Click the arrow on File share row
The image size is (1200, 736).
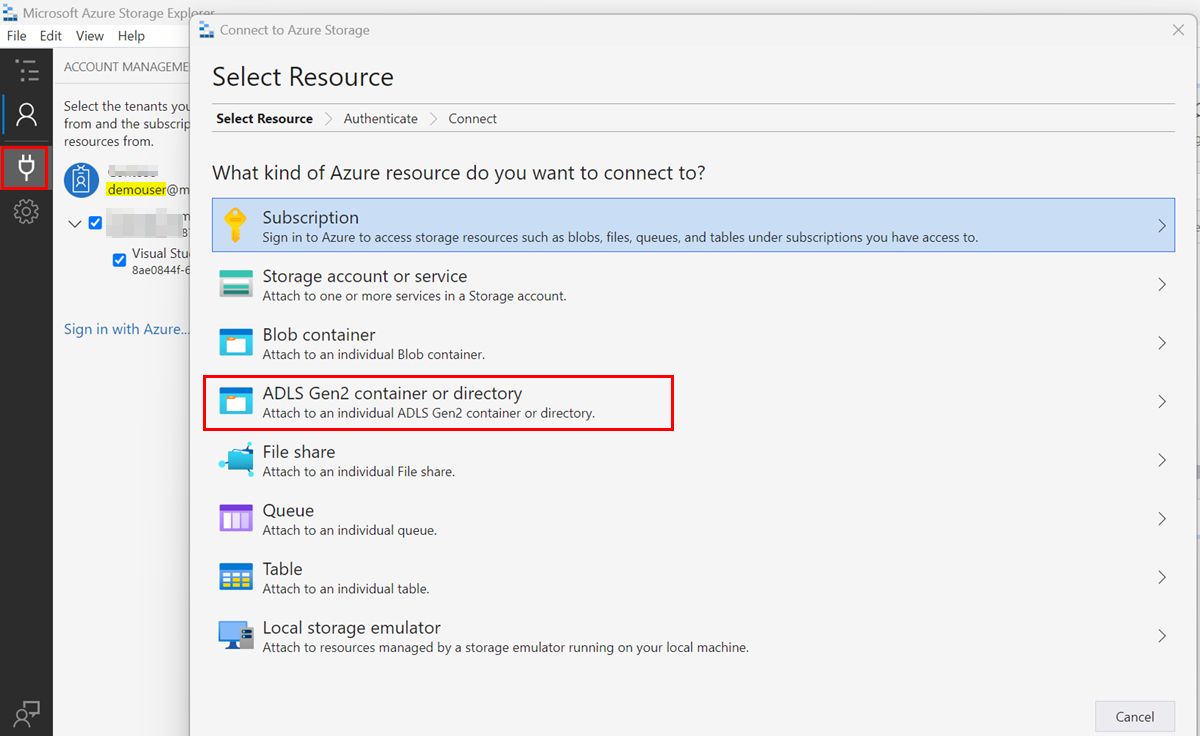(1161, 460)
